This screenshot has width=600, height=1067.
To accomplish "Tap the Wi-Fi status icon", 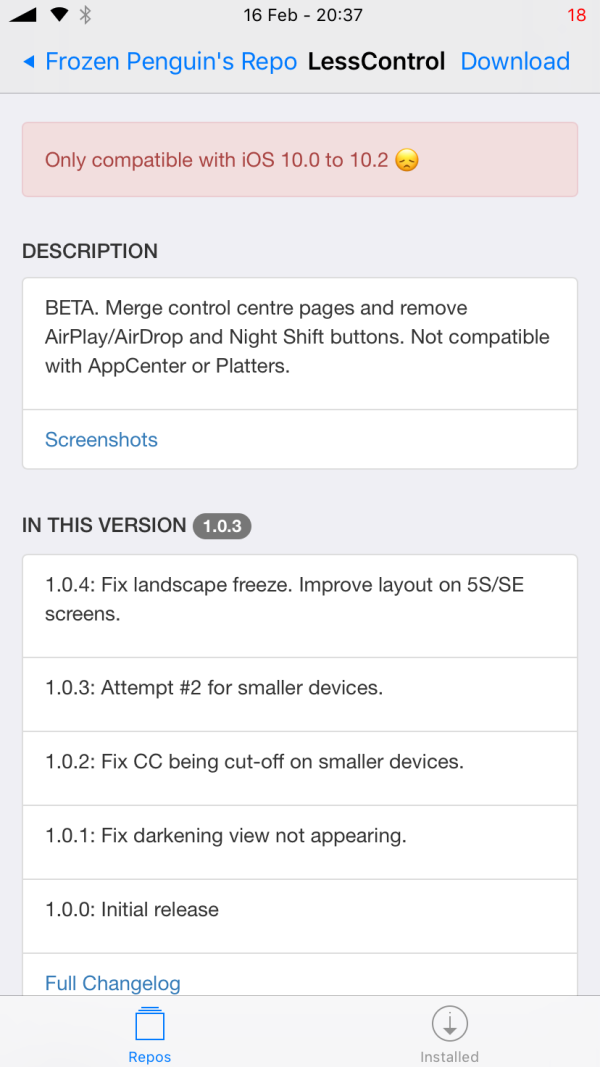I will (x=58, y=15).
